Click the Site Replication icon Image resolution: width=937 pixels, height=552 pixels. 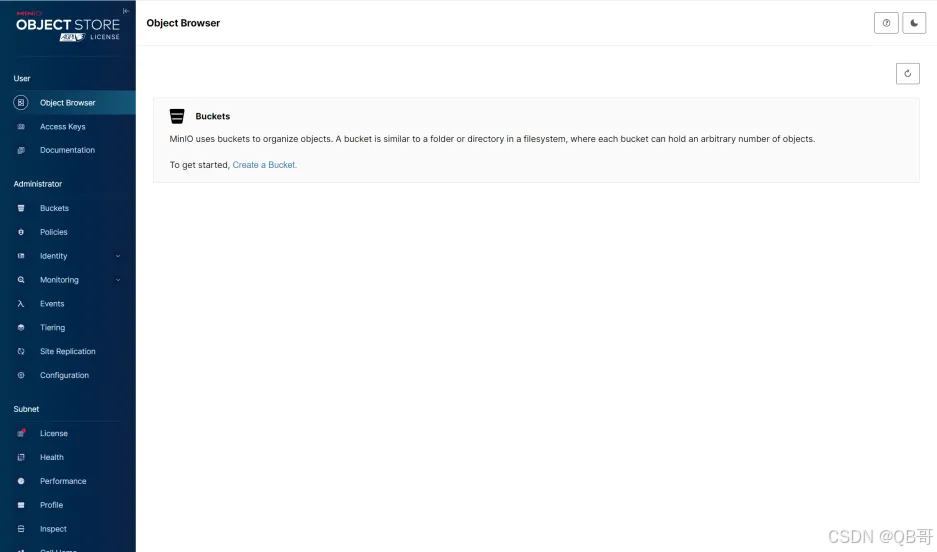tap(21, 352)
